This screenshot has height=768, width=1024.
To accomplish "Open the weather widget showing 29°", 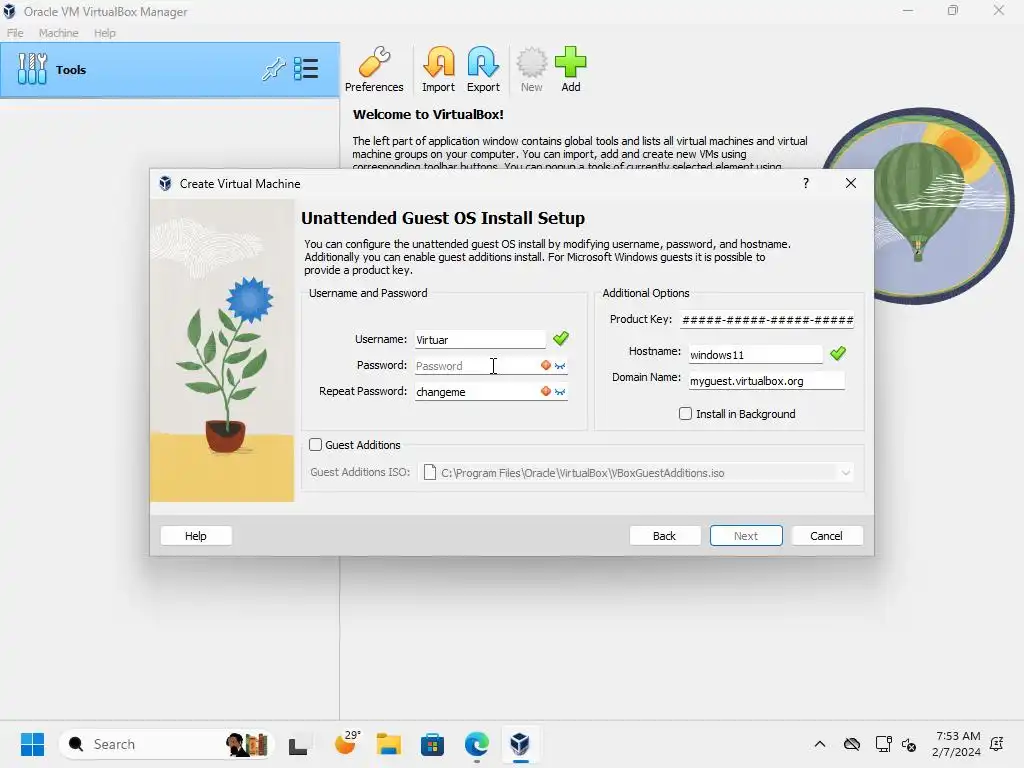I will [x=347, y=743].
